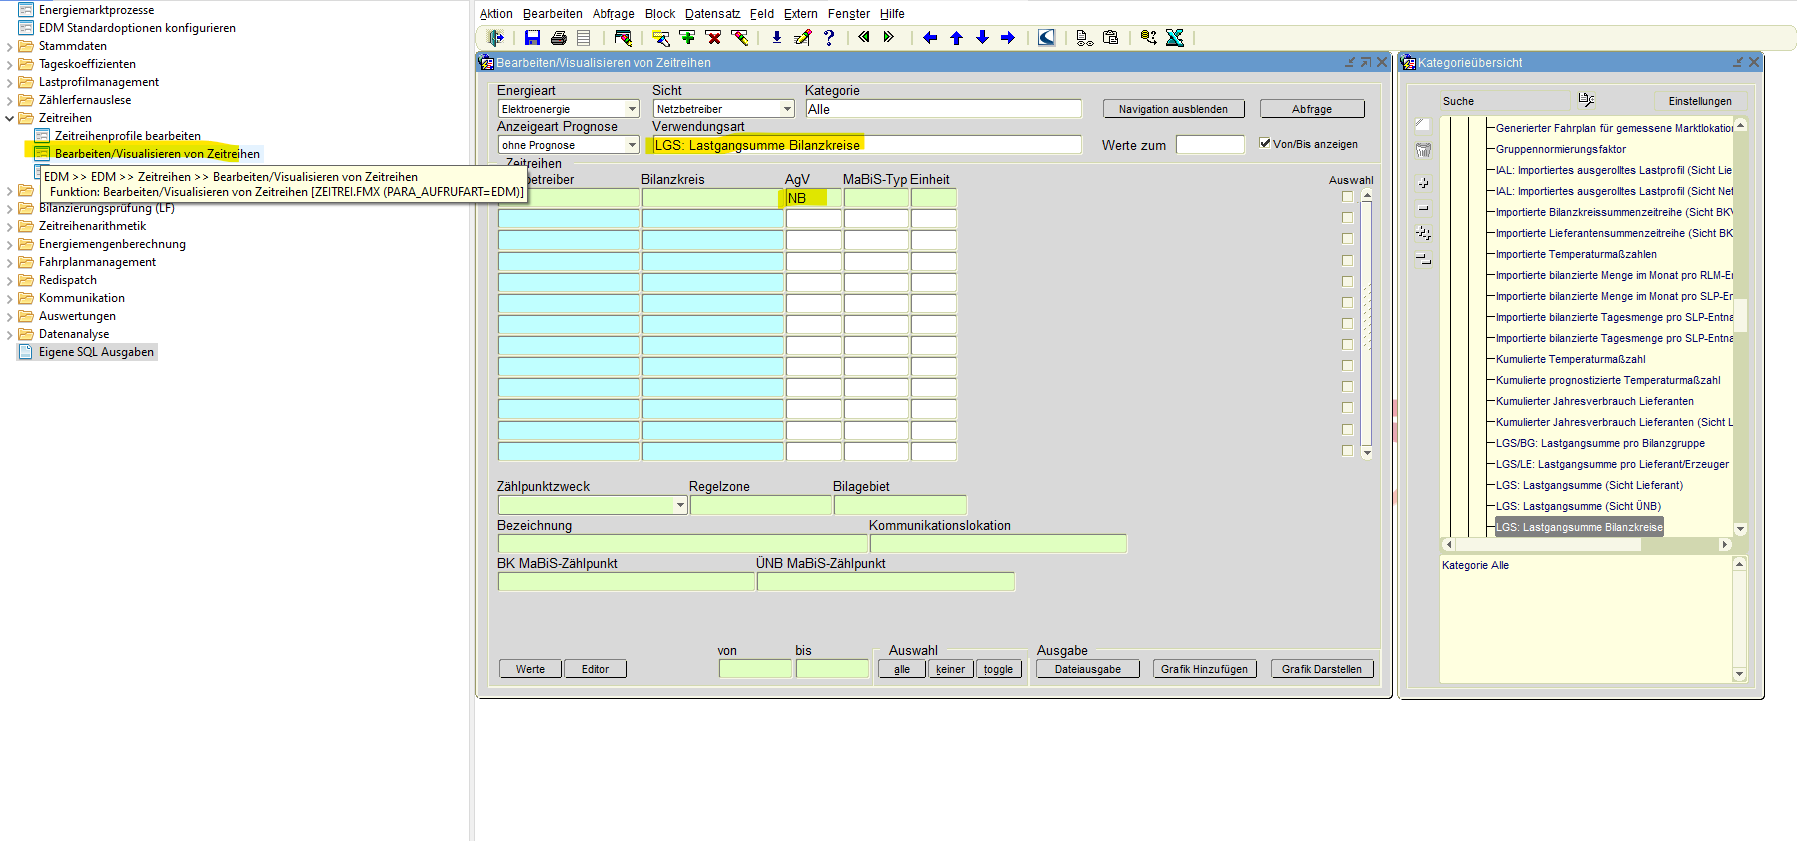Viewport: 1797px width, 841px height.
Task: Click the green Excel export icon
Action: (1175, 38)
